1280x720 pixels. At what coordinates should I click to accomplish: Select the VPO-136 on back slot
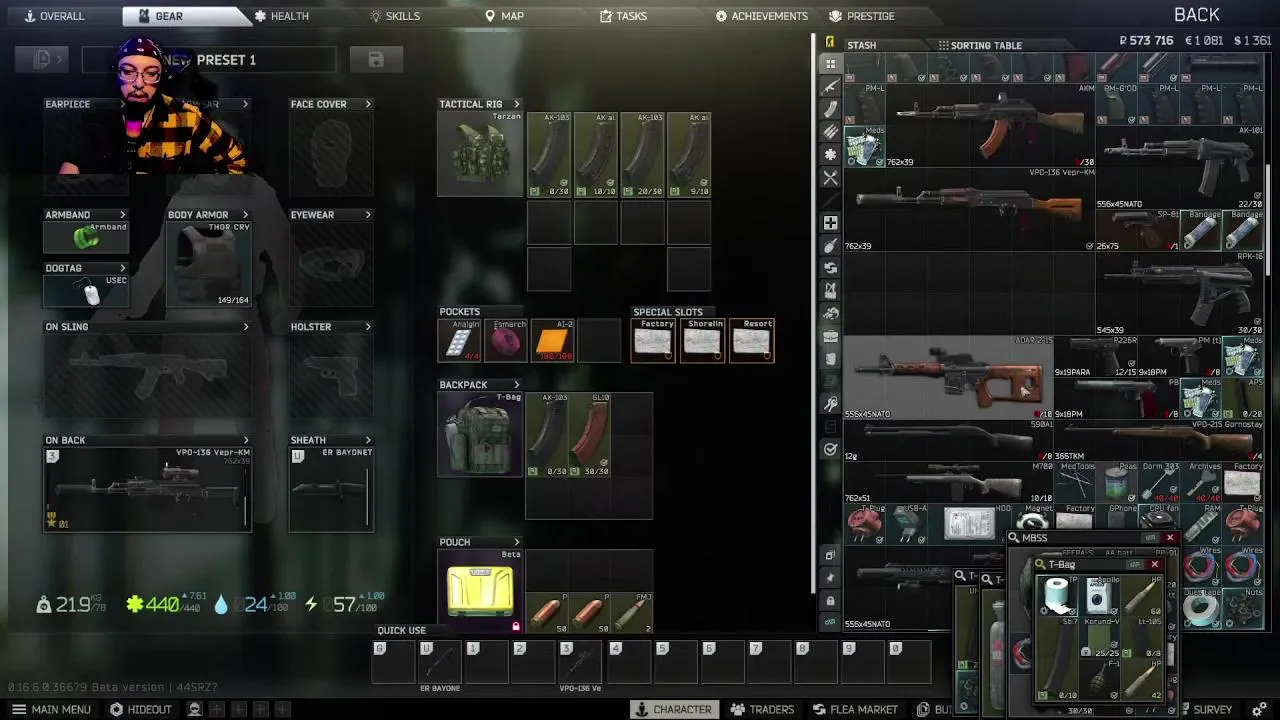[147, 489]
